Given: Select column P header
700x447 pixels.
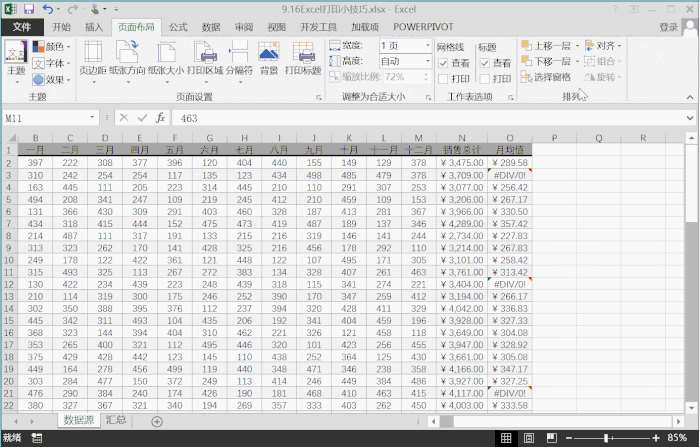Looking at the screenshot, I should point(554,138).
